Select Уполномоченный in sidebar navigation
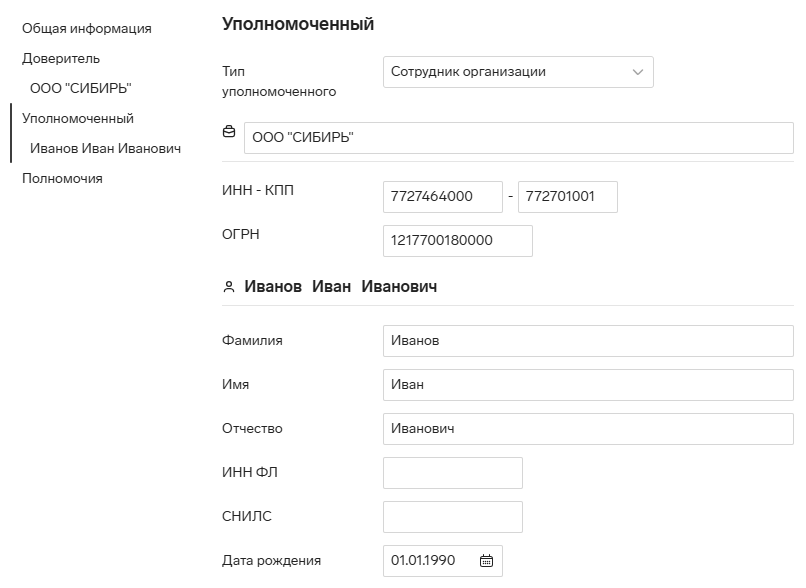The height and width of the screenshot is (588, 806). click(x=78, y=118)
